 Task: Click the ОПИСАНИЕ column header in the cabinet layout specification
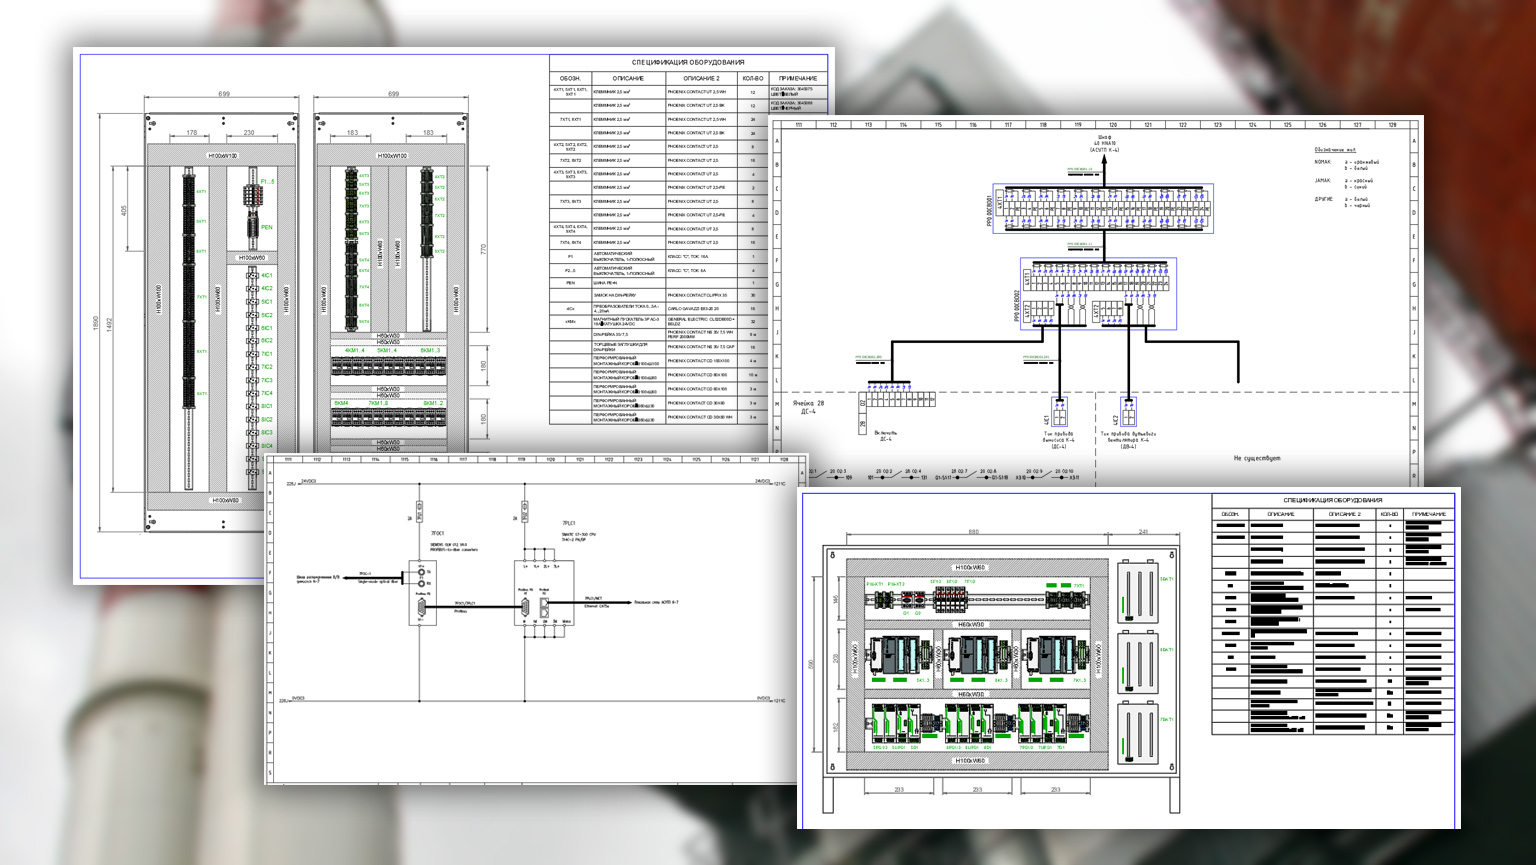pos(628,78)
